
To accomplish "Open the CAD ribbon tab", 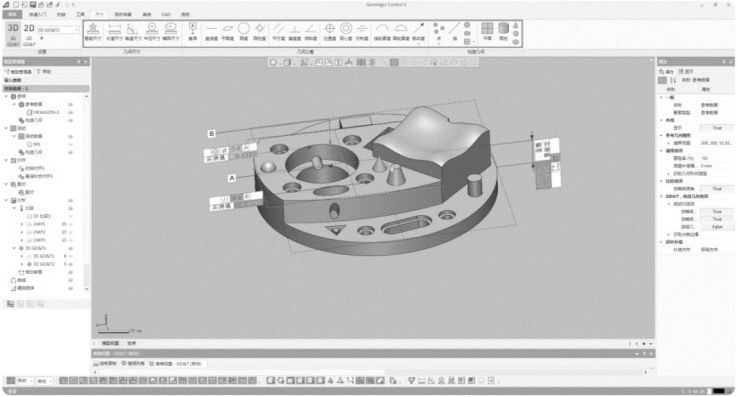I will [x=166, y=15].
